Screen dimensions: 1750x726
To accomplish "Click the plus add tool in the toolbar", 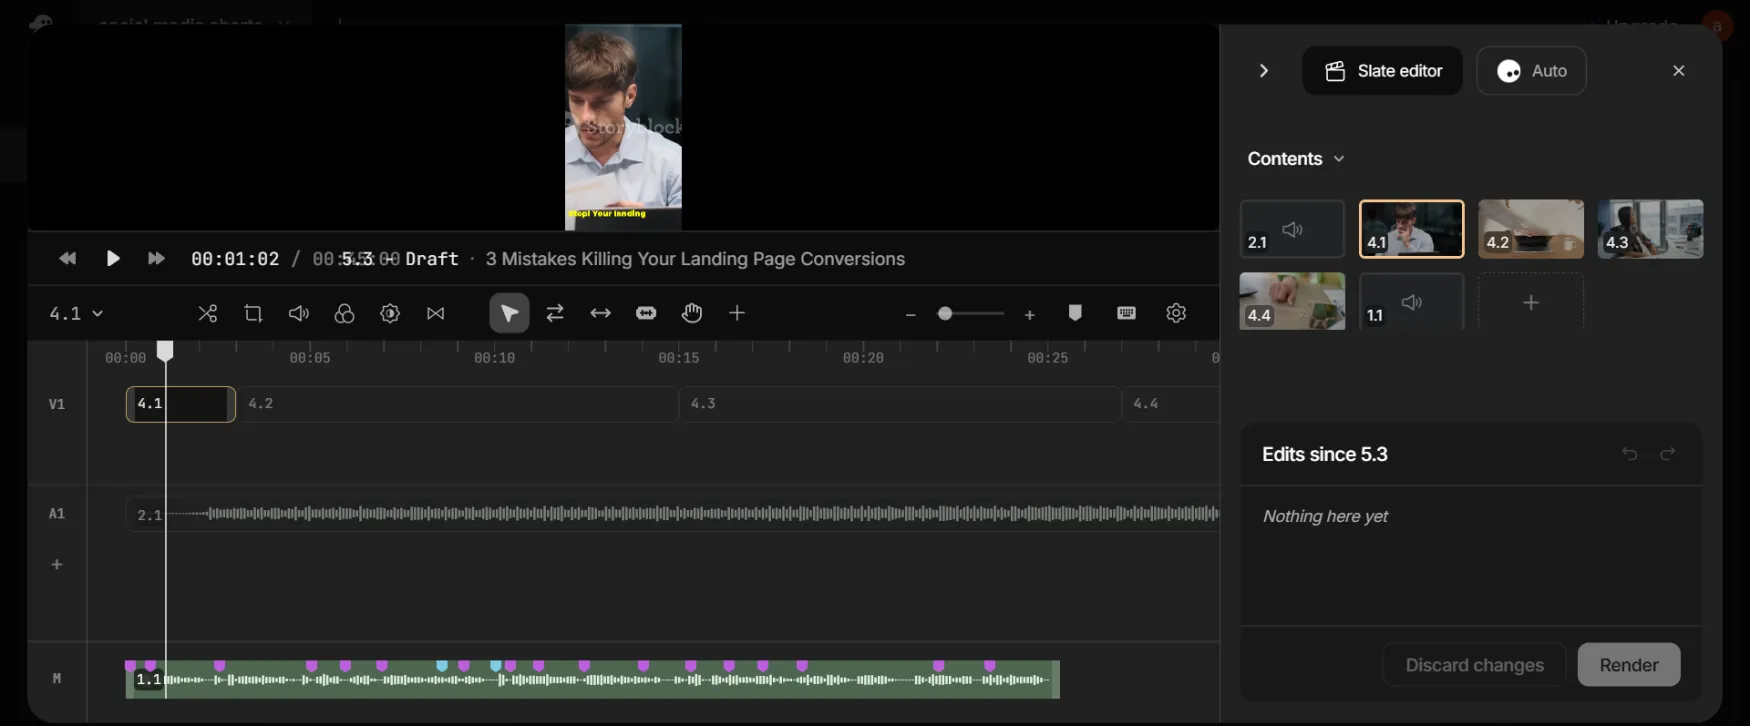I will pos(737,314).
